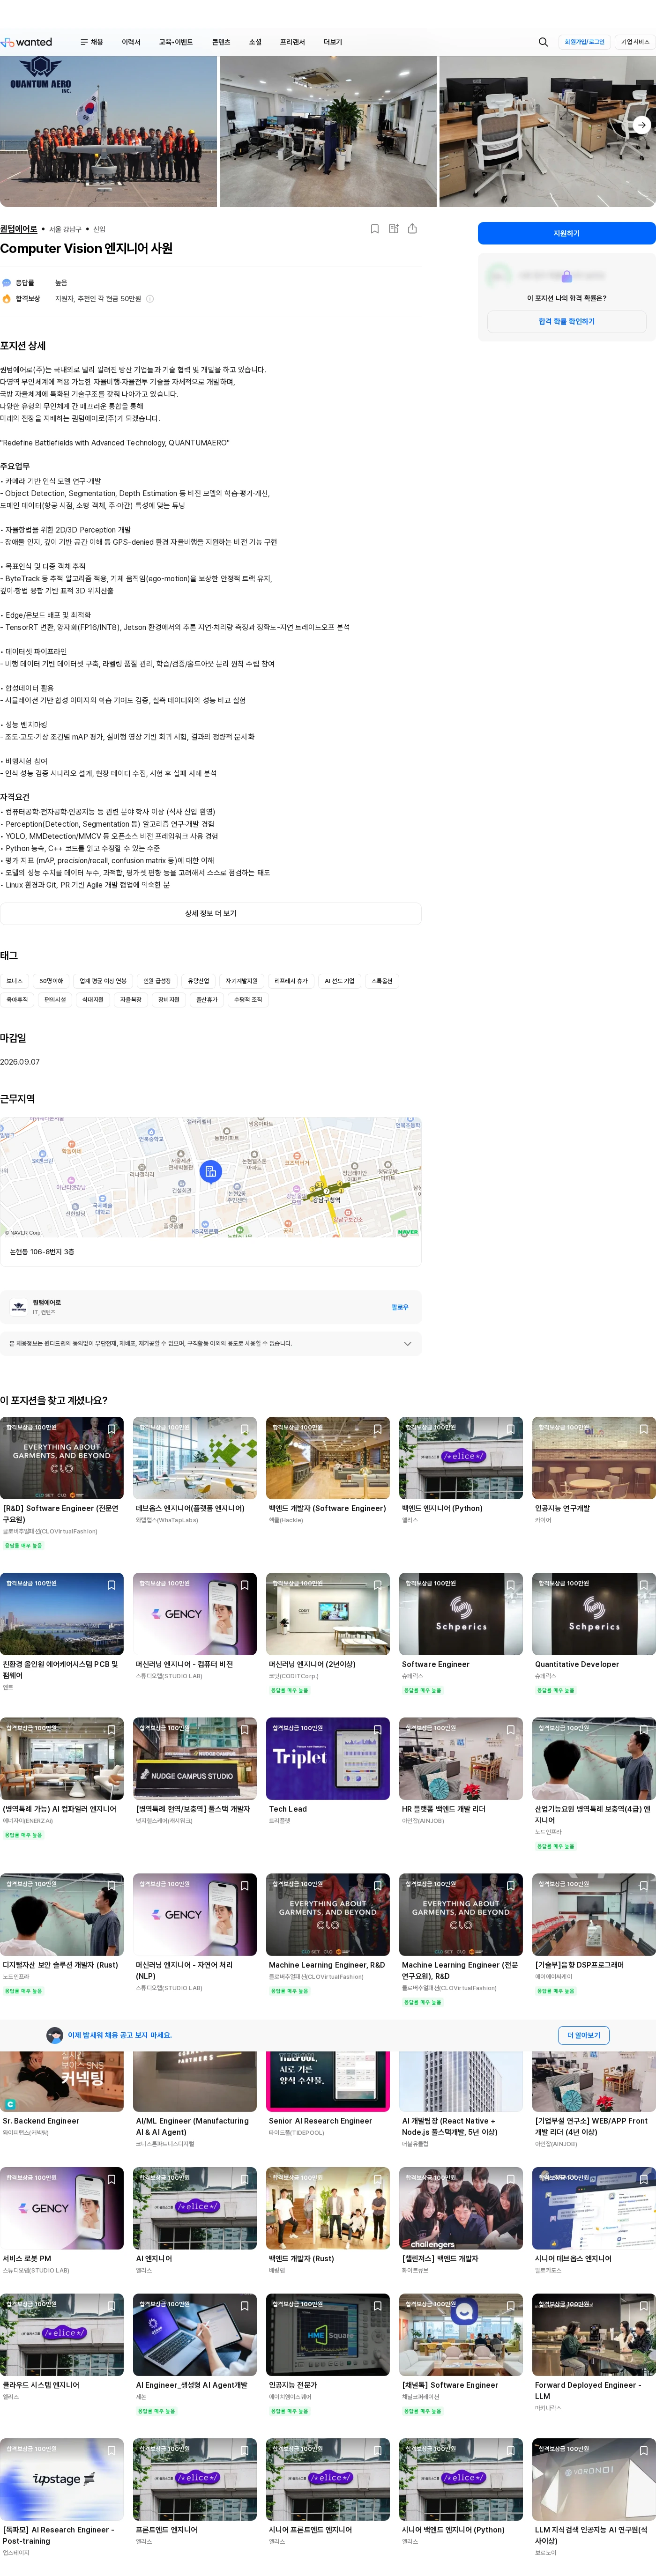Click the 육아휴직 tag
The width and height of the screenshot is (656, 2576).
pos(17,1000)
